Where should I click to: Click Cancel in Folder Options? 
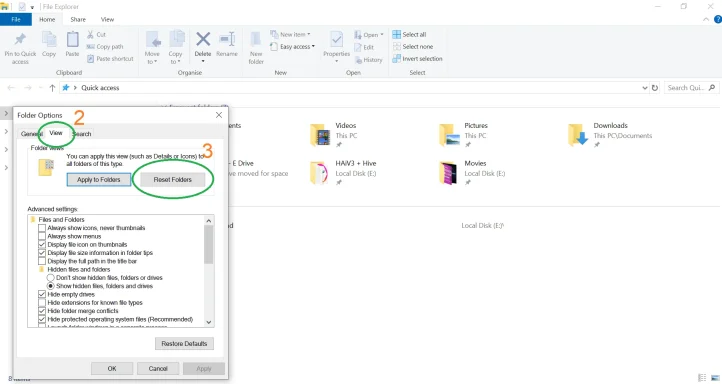158,368
